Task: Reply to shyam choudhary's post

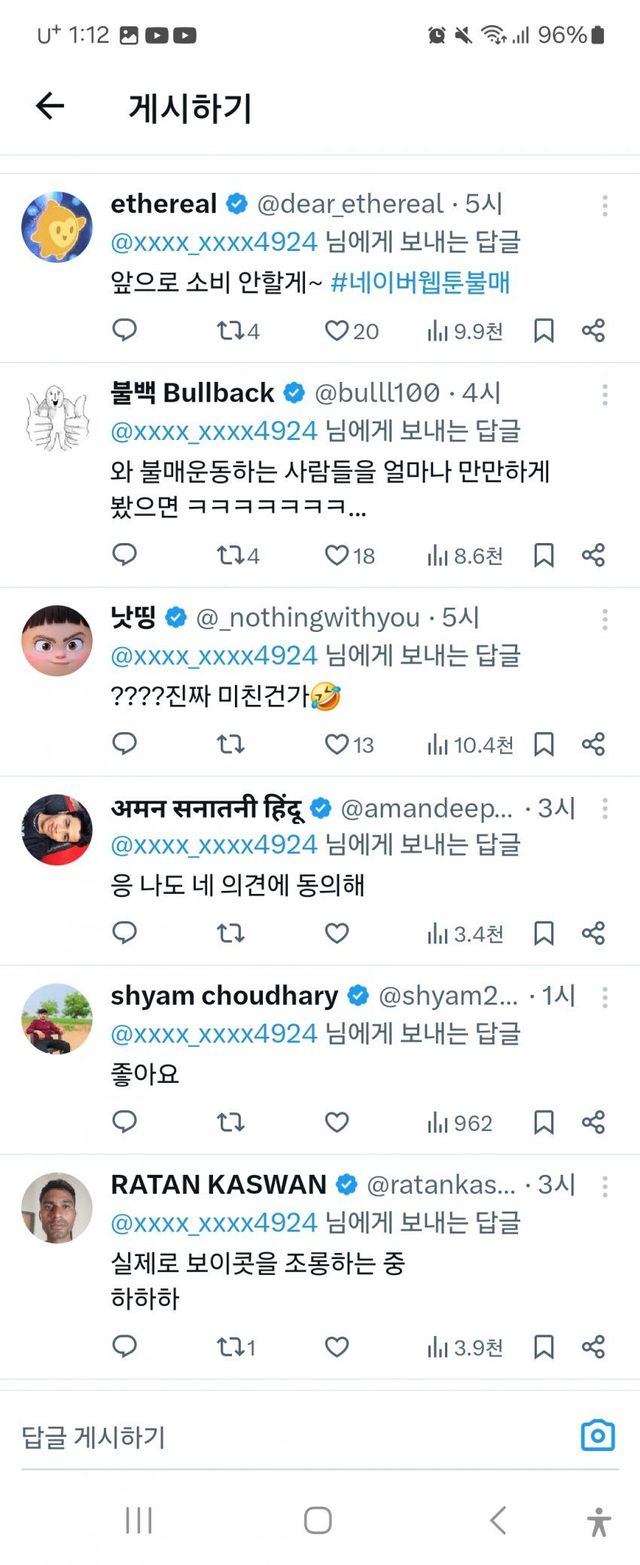Action: 124,1122
